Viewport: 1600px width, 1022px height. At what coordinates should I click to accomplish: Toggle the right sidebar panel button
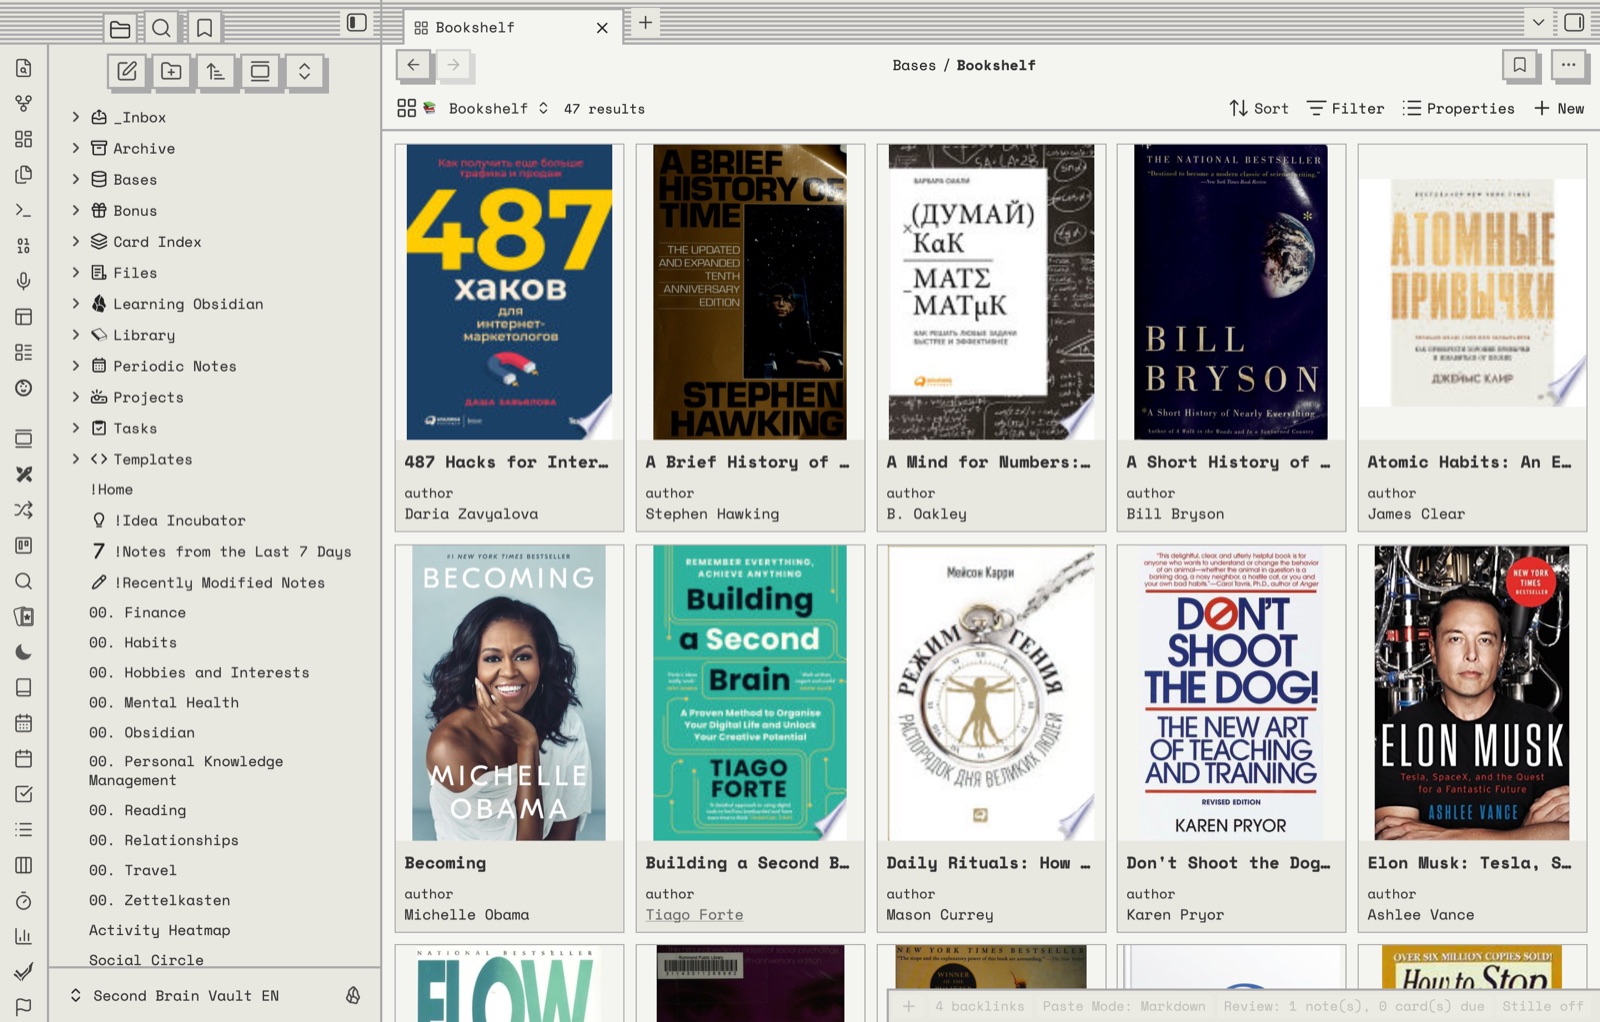(x=1574, y=22)
